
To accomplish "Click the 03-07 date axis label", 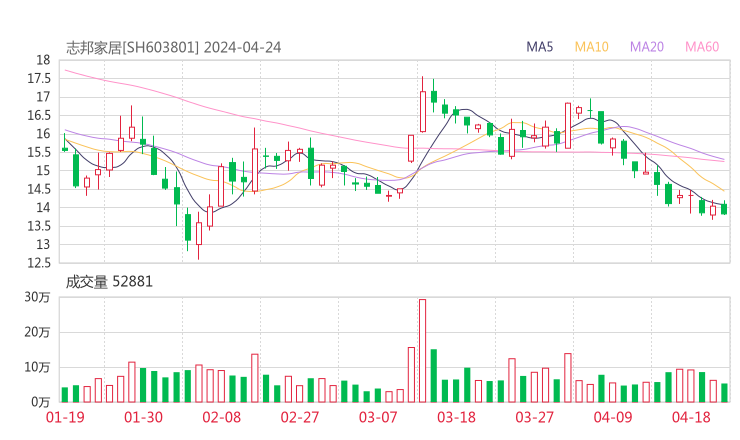I will 378,417.
